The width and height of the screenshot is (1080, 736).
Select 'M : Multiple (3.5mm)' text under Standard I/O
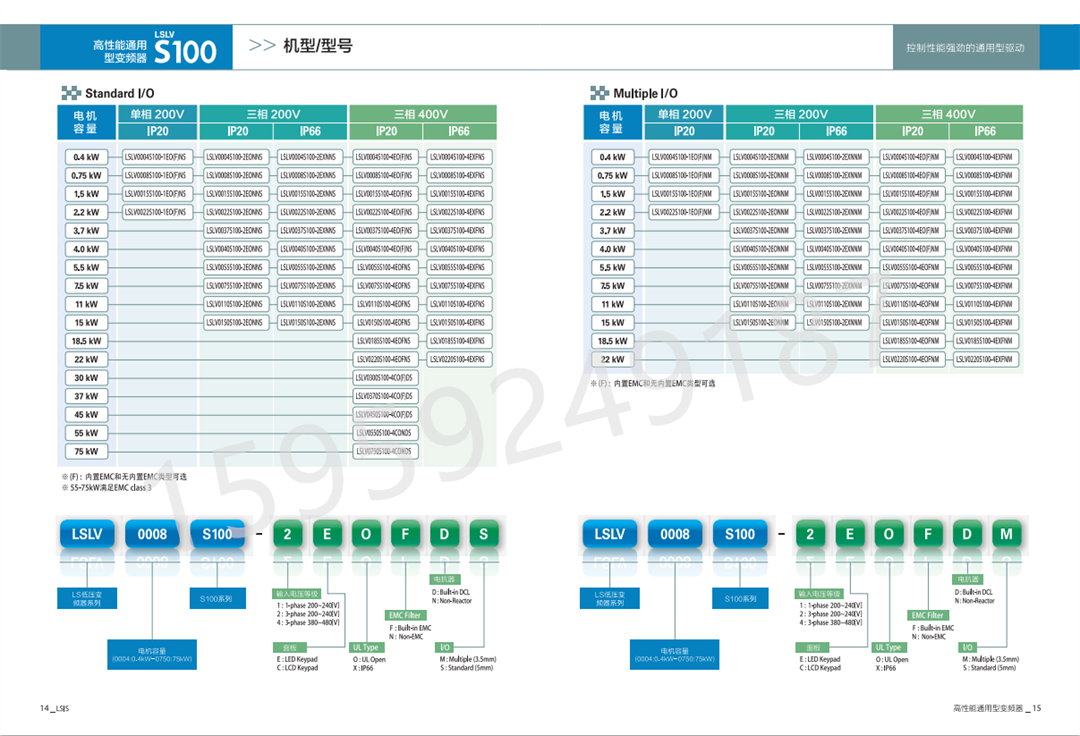click(468, 659)
